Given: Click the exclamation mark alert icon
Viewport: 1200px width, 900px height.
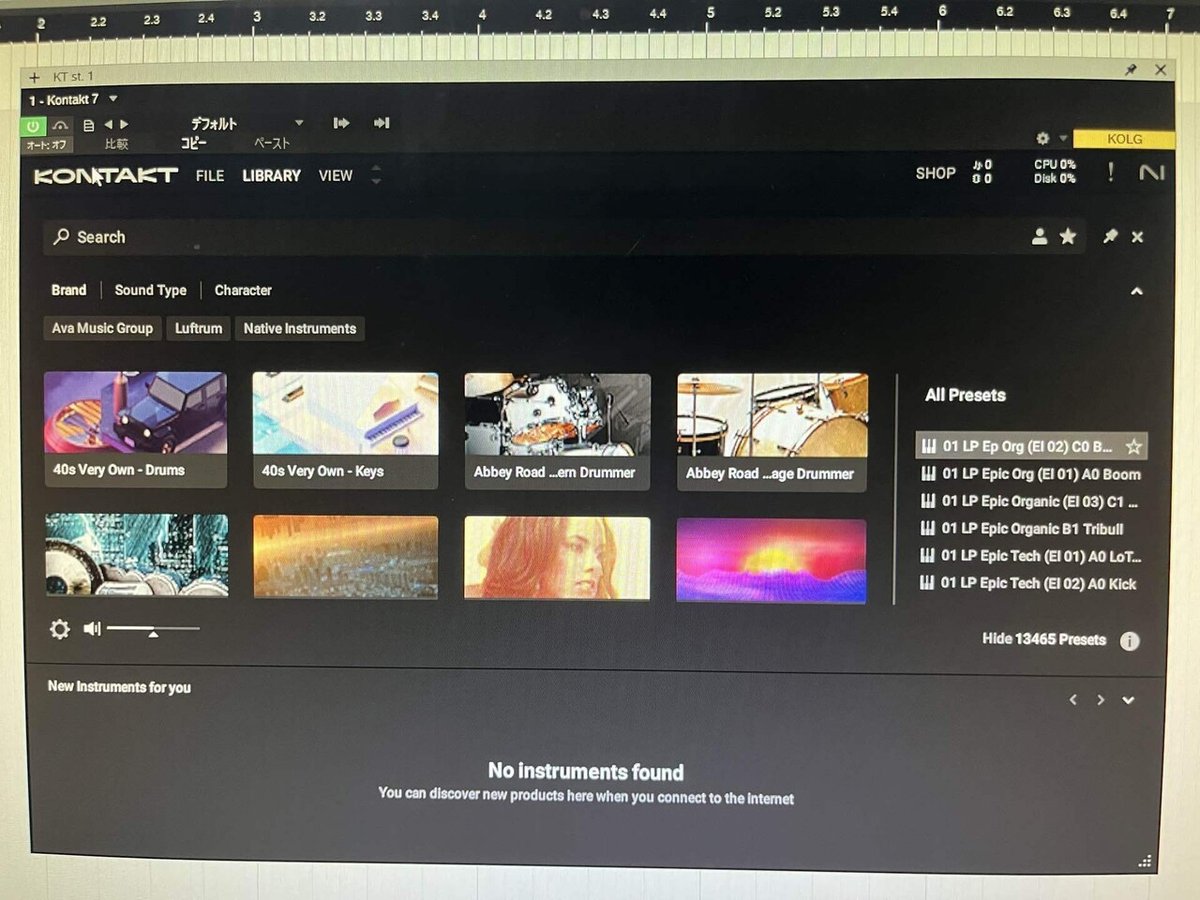Looking at the screenshot, I should (x=1110, y=172).
